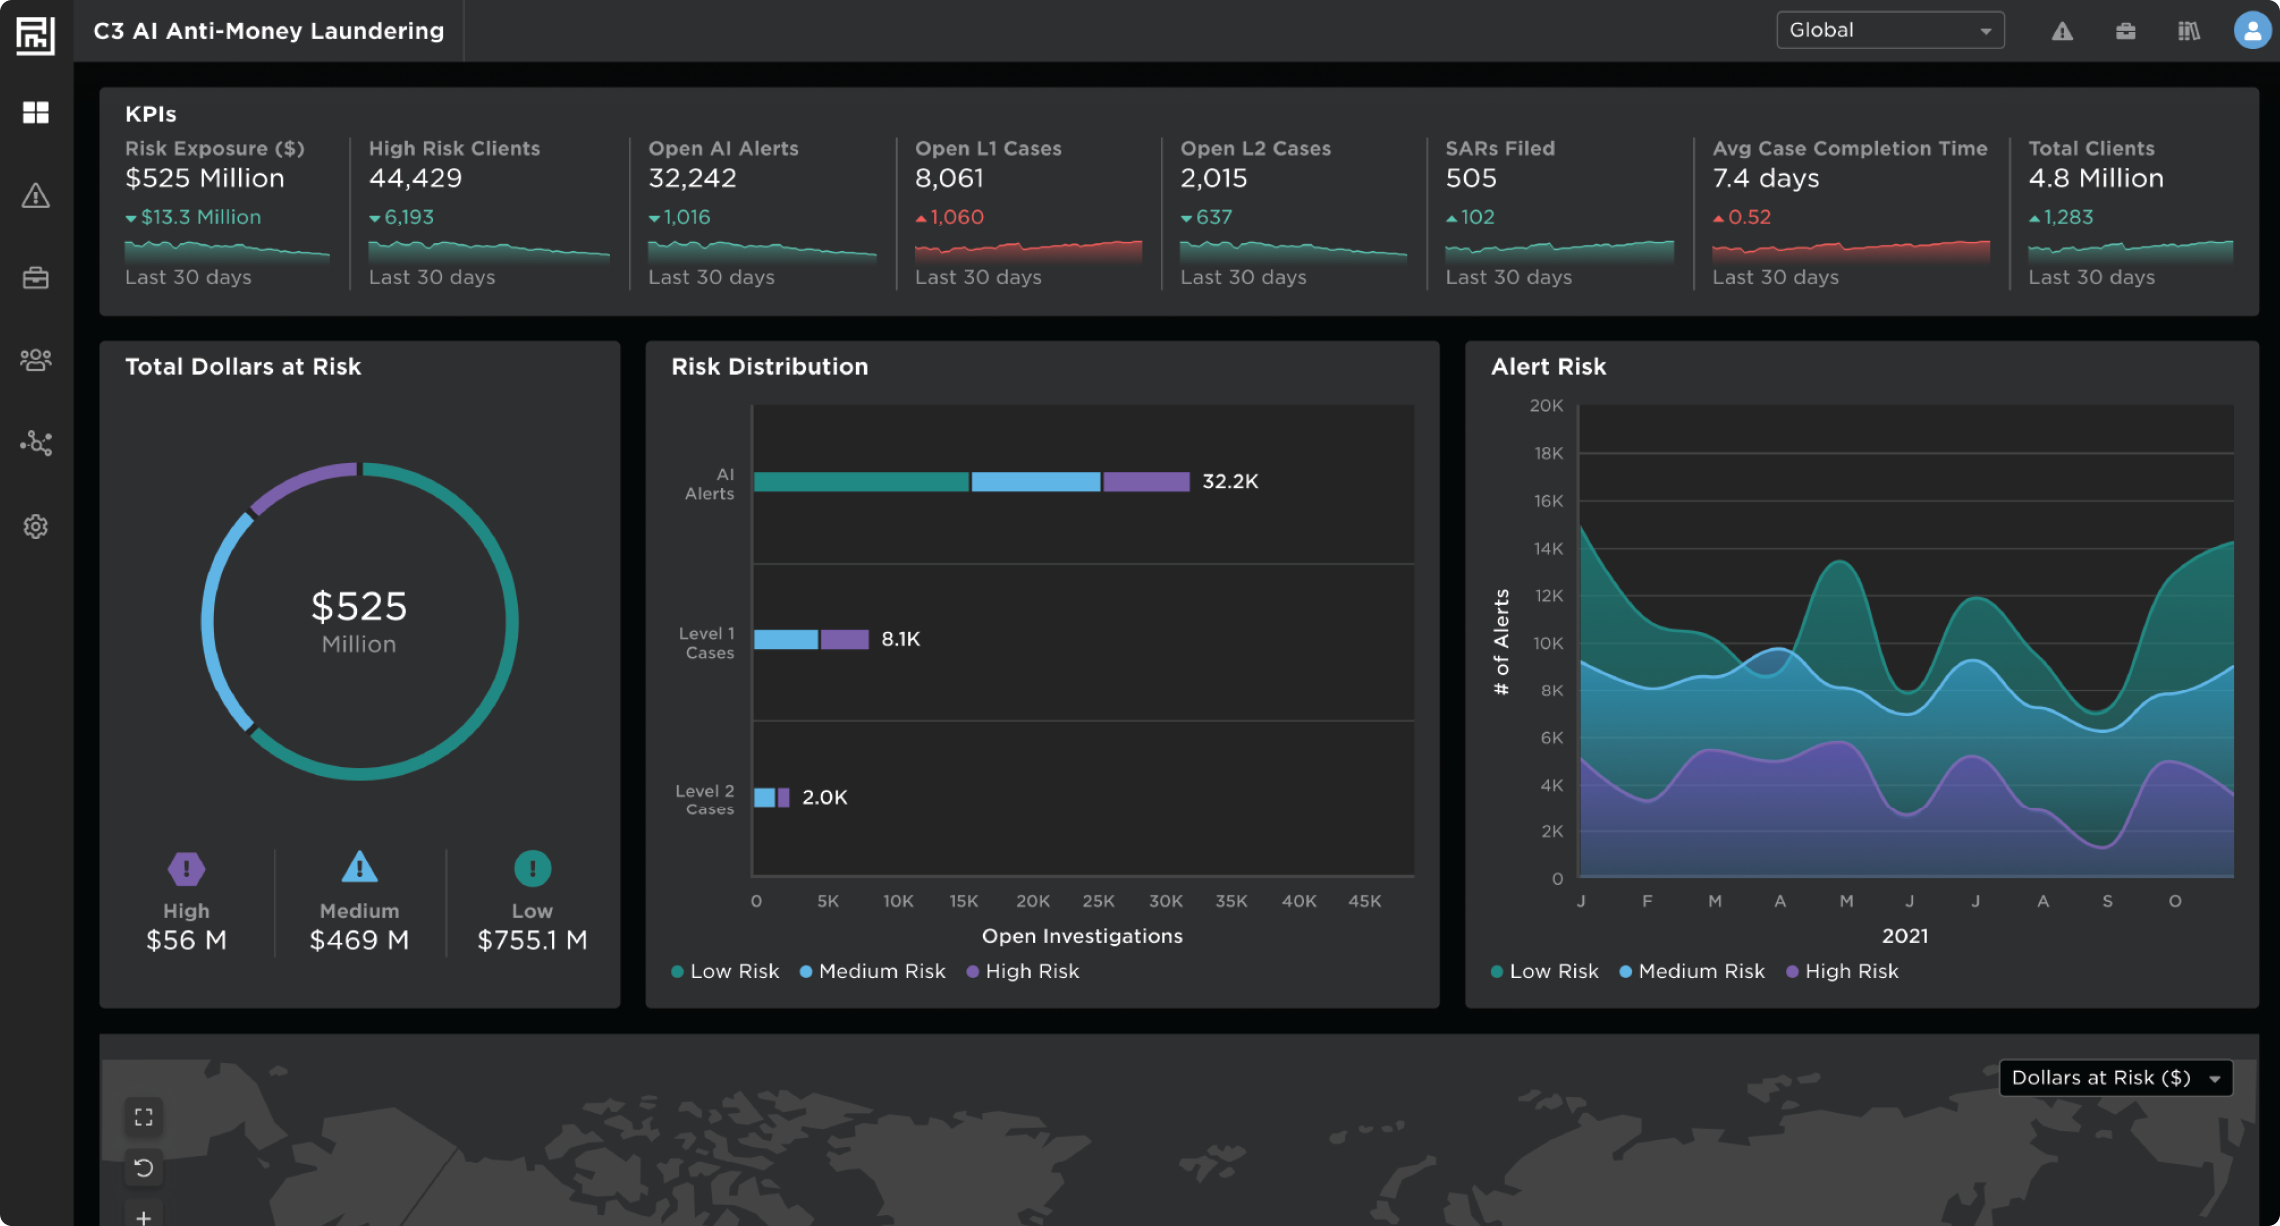Open the settings gear icon in sidebar
Screen dimensions: 2280x1226
point(36,526)
